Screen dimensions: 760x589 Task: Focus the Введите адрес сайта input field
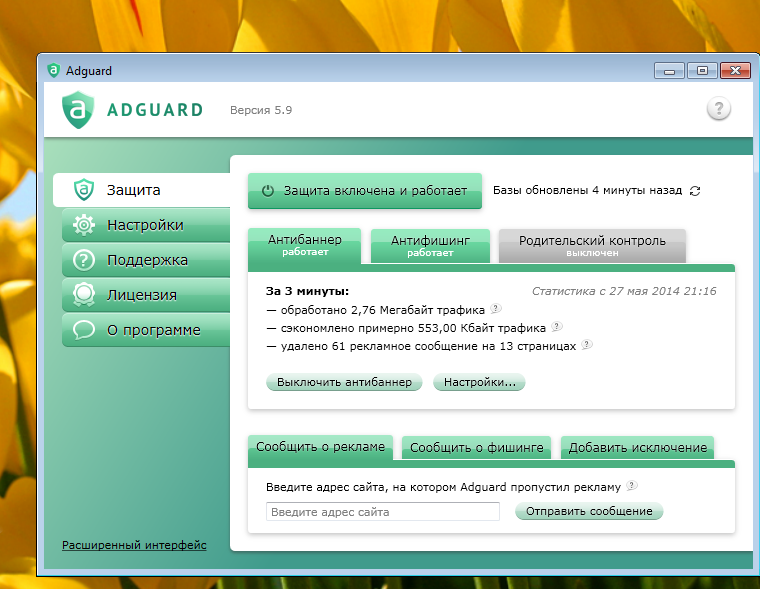pyautogui.click(x=383, y=511)
